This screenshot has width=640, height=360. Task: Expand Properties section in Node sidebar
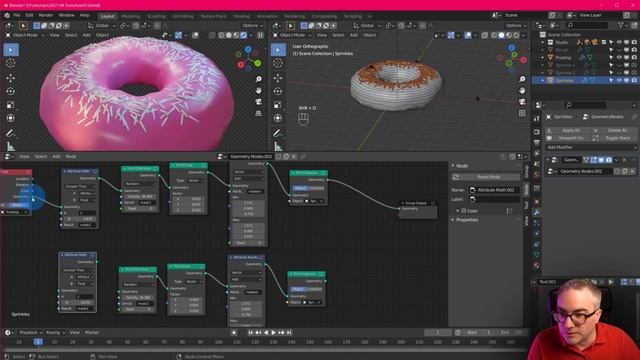point(453,220)
